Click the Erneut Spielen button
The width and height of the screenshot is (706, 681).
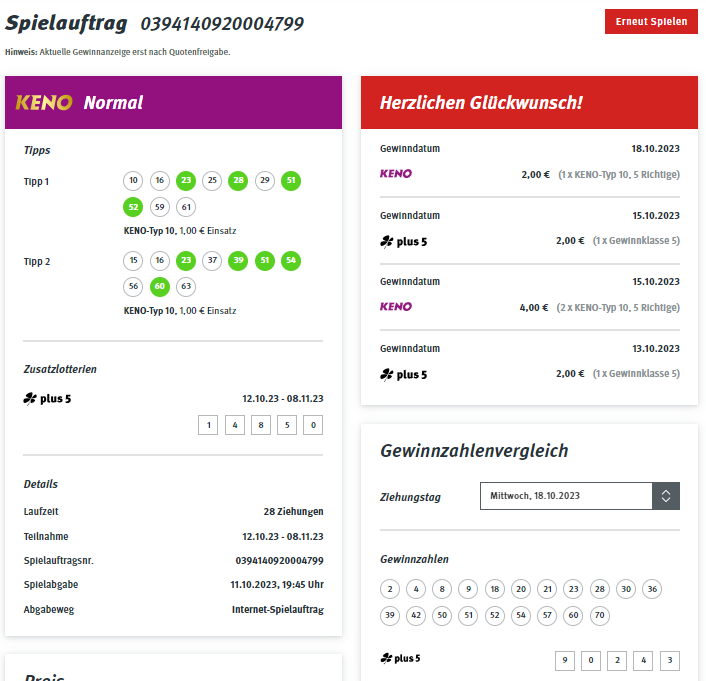651,21
